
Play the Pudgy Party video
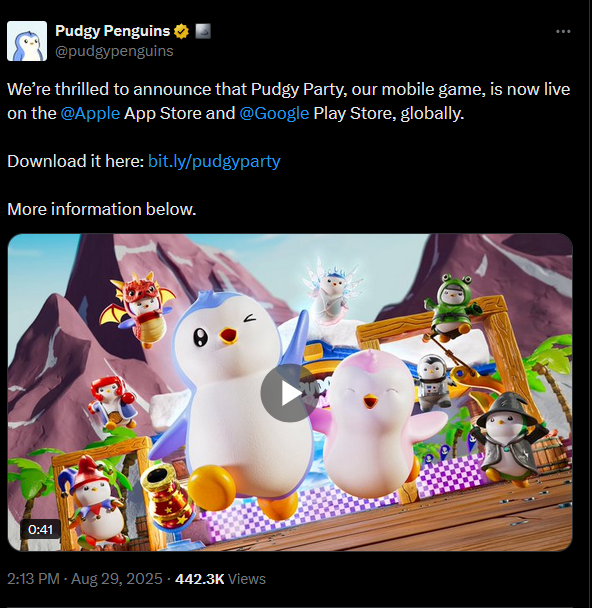click(x=287, y=393)
